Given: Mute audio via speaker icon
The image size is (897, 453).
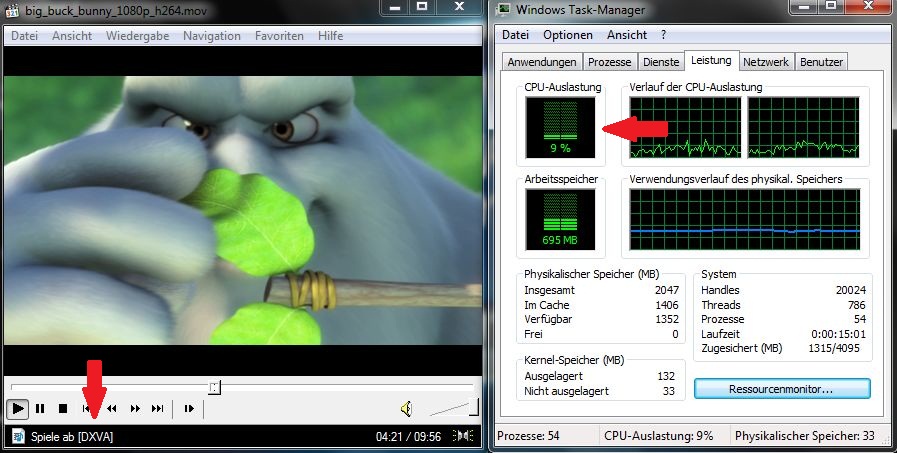Looking at the screenshot, I should [407, 408].
